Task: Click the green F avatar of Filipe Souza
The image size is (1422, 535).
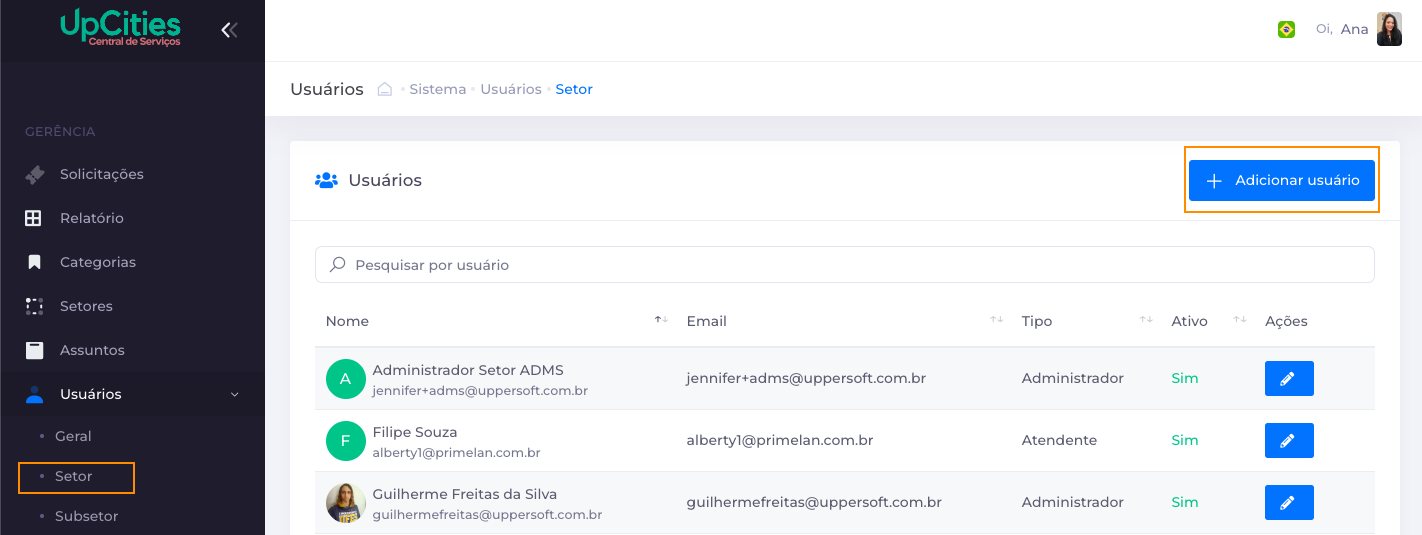Action: pos(346,441)
